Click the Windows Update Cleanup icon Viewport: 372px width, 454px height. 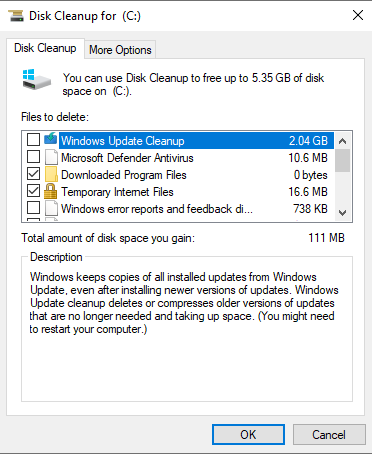point(51,139)
